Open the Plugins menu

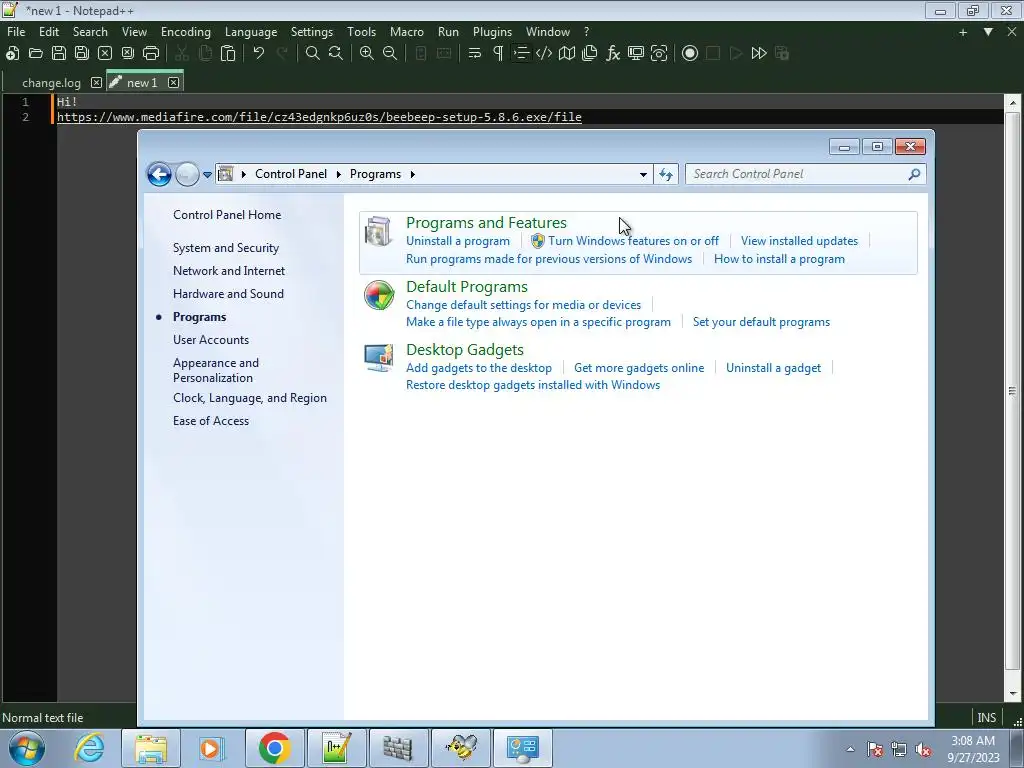pos(492,31)
